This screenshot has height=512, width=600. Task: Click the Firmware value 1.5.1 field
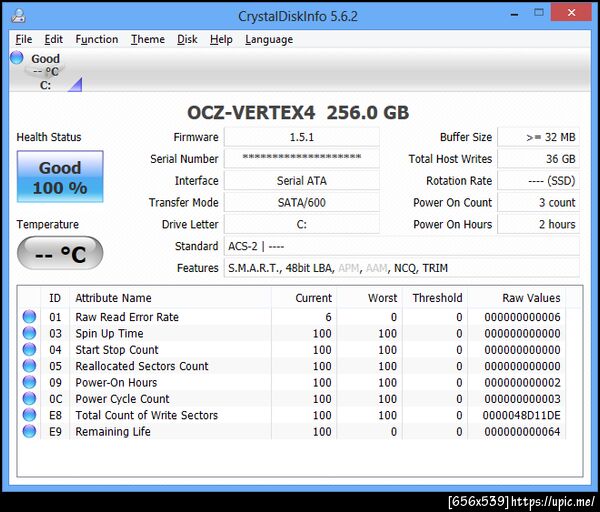[x=302, y=137]
